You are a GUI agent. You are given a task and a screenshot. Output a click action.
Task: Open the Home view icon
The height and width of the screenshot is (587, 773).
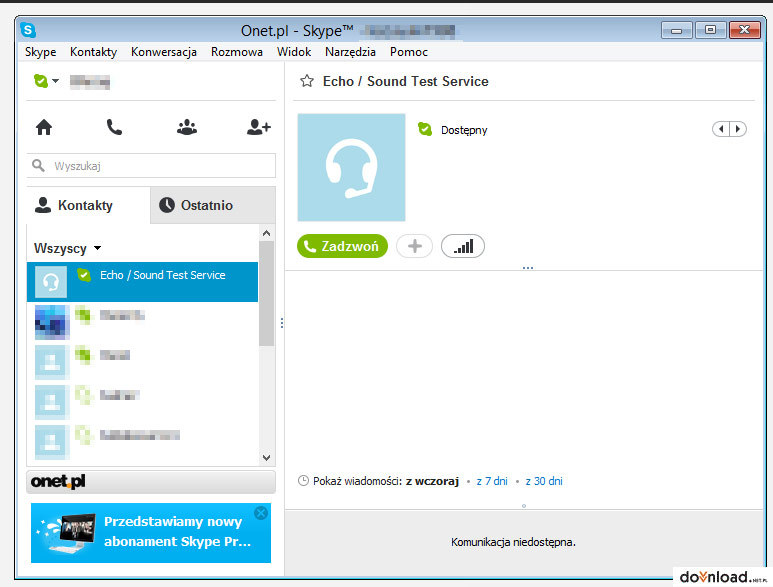44,127
